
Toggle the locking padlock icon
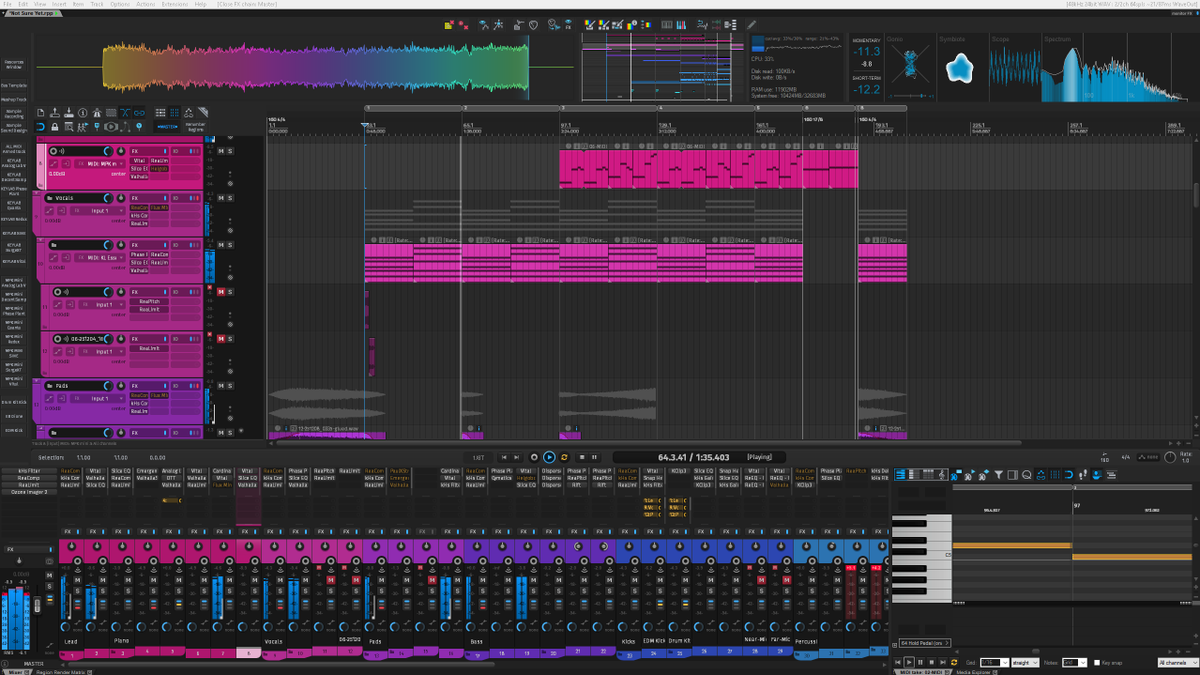pos(55,127)
